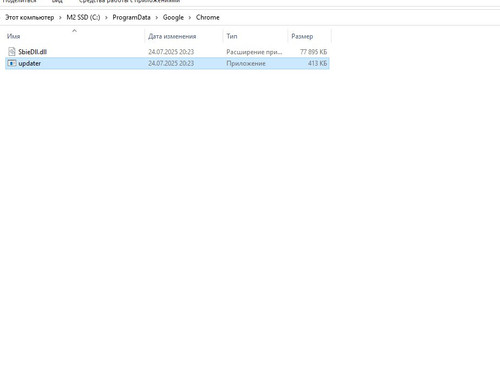Screen dimensions: 500x382
Task: Click updater modified date 24.07.2025 20:23
Action: point(171,63)
